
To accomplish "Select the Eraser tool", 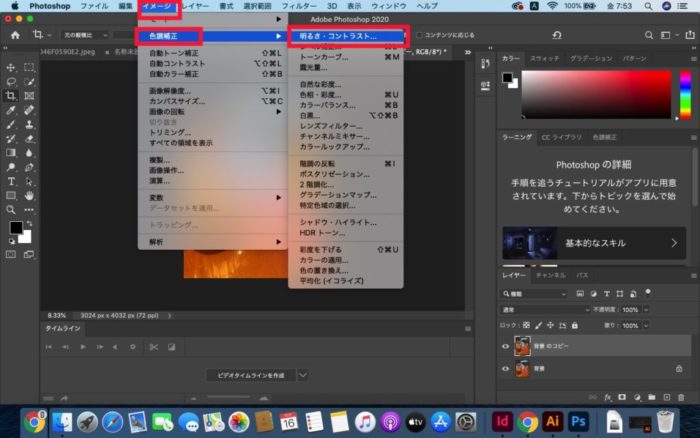I will tap(29, 139).
